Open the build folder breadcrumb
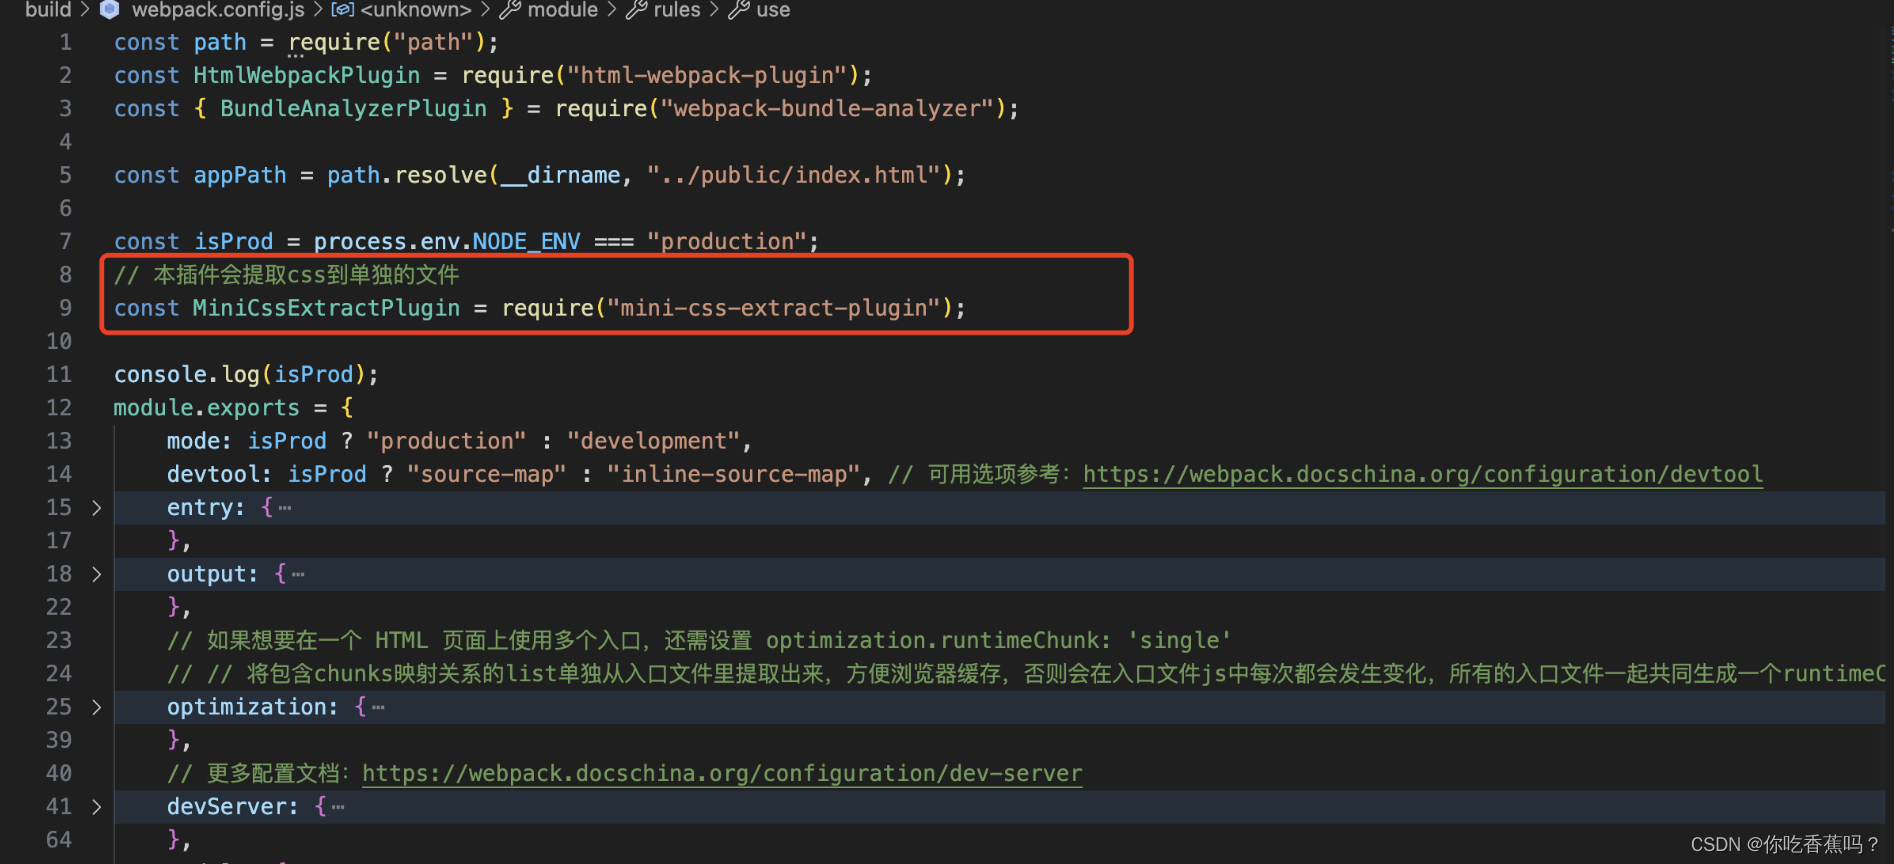The width and height of the screenshot is (1894, 864). point(48,10)
